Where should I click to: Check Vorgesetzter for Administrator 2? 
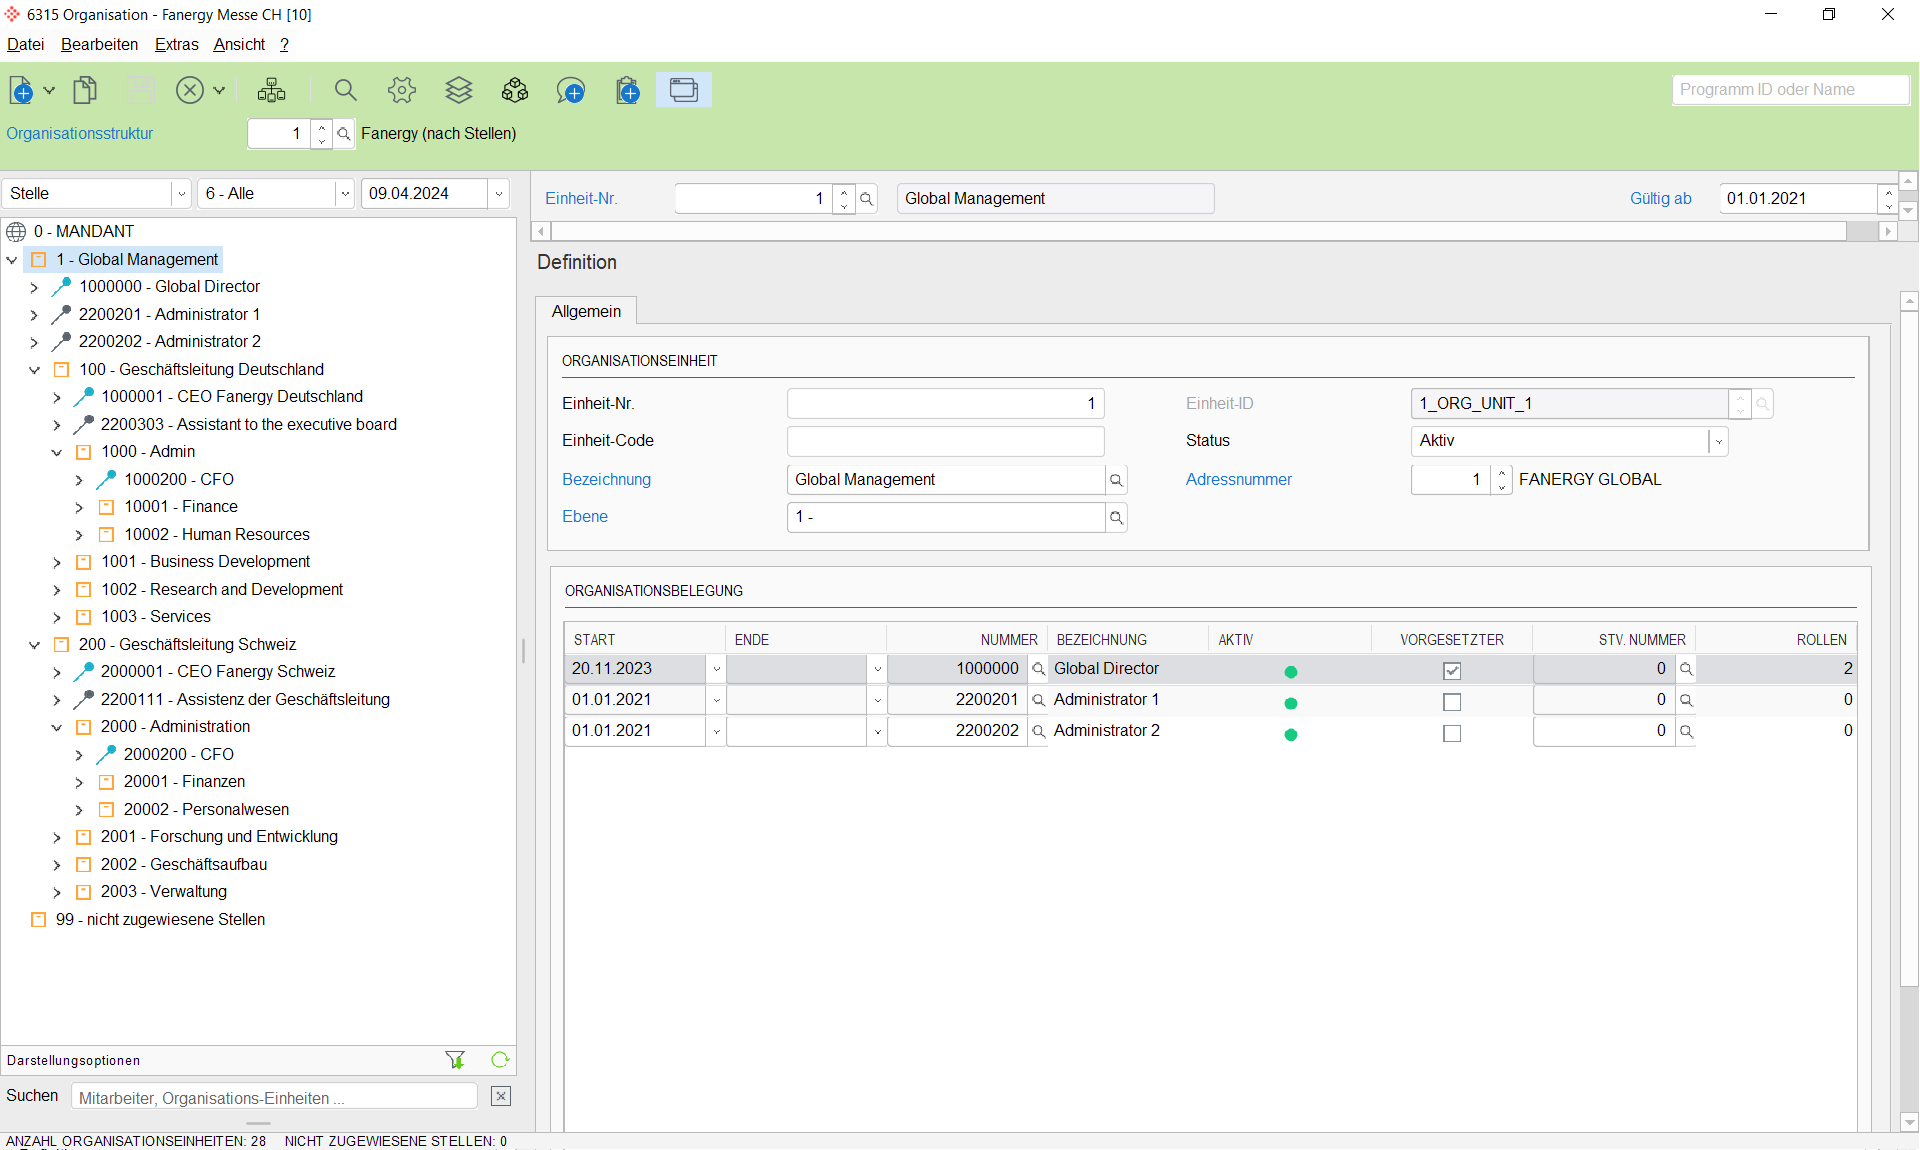(1452, 733)
